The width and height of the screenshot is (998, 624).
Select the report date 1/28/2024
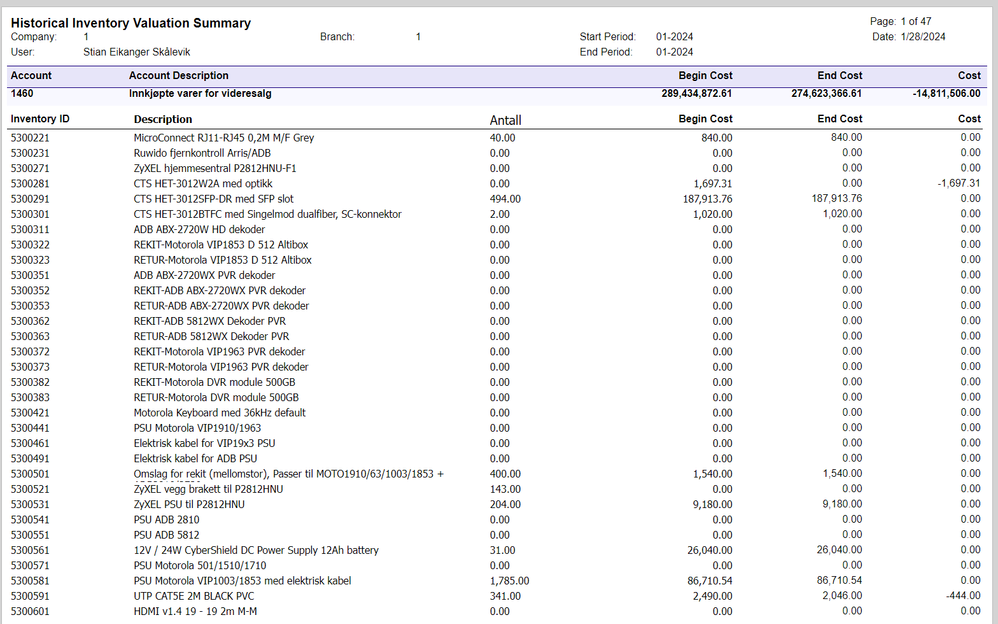coord(923,37)
